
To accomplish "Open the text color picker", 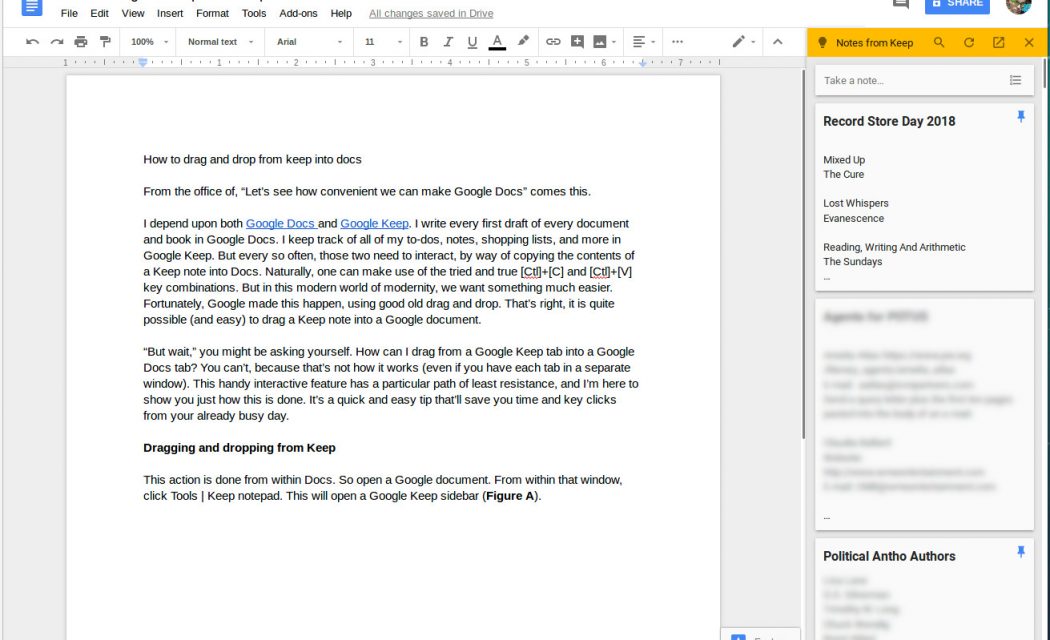I will click(x=497, y=42).
